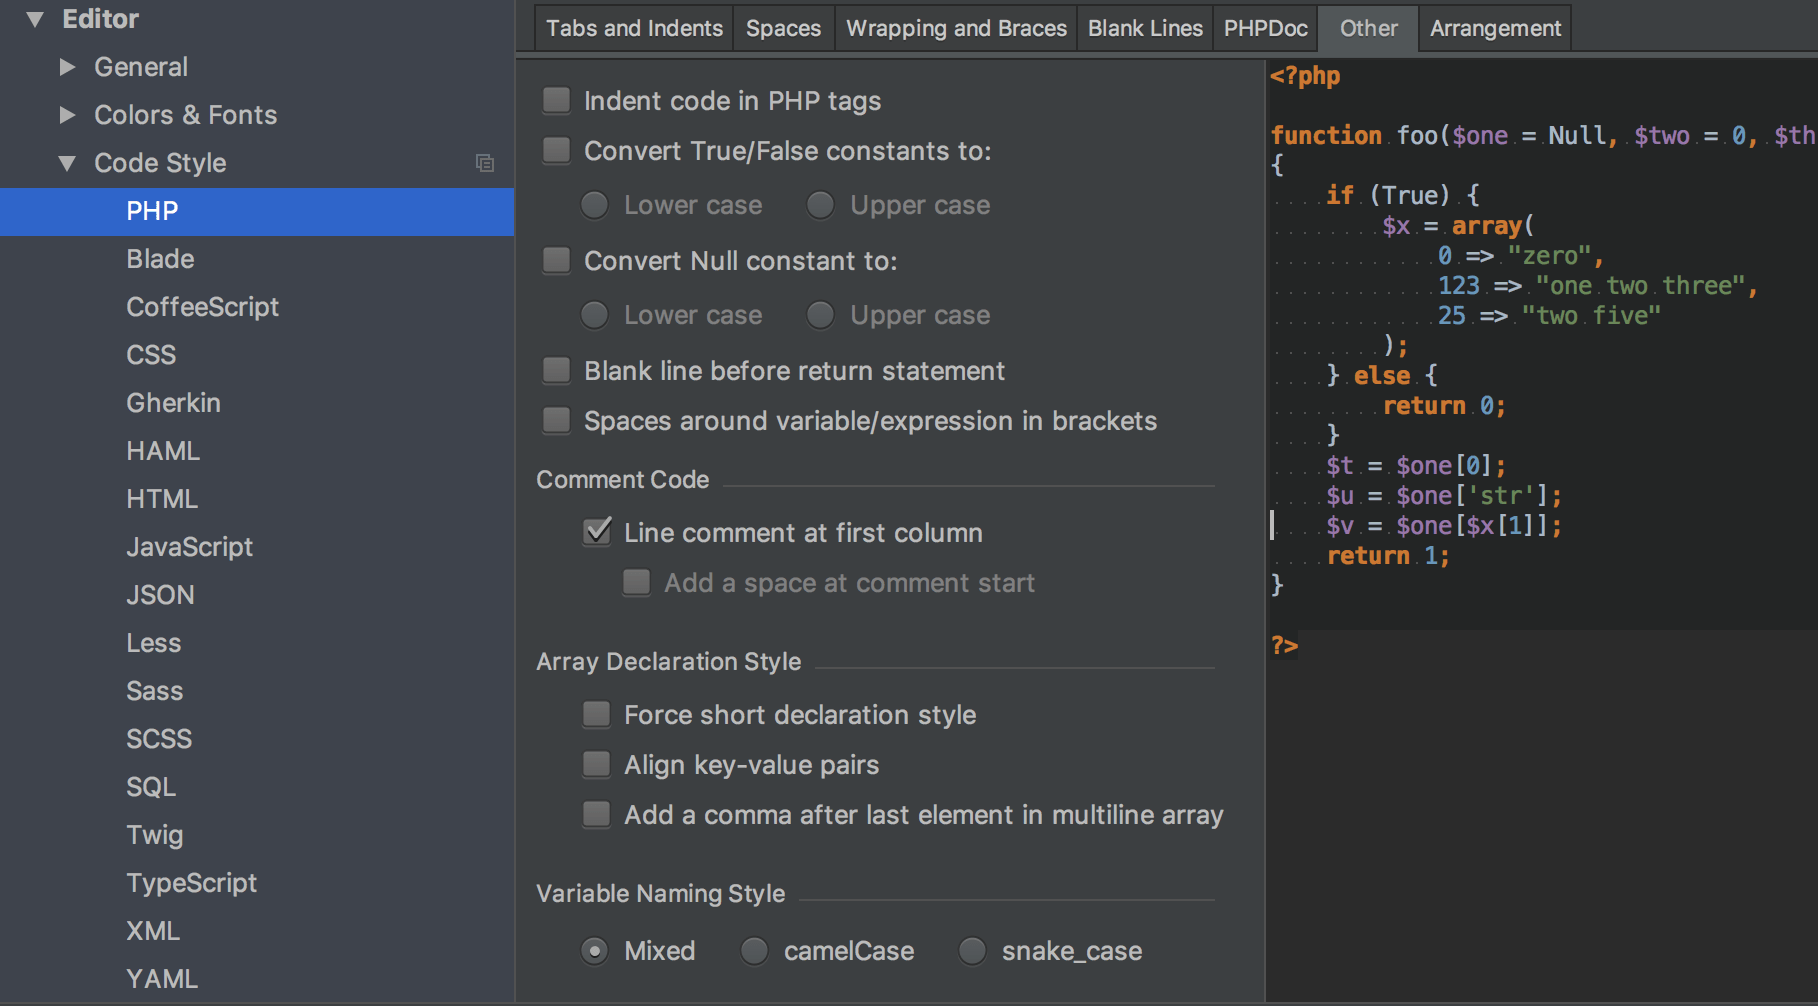Open the Arrangement tab
1818x1006 pixels.
[x=1494, y=28]
